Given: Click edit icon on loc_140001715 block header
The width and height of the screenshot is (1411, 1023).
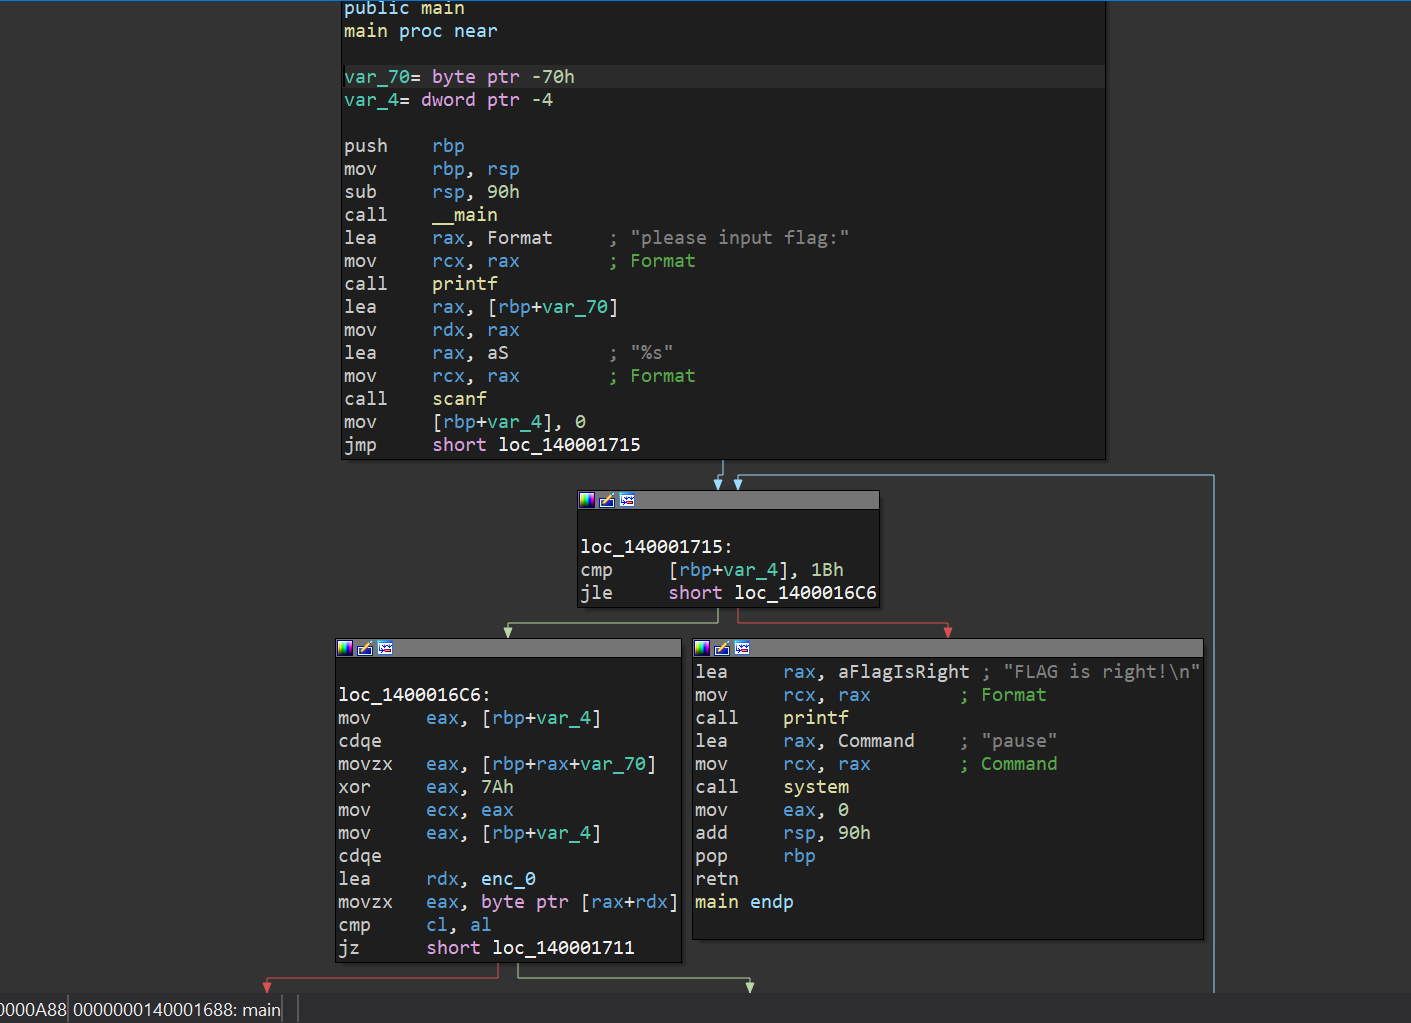Looking at the screenshot, I should (607, 500).
